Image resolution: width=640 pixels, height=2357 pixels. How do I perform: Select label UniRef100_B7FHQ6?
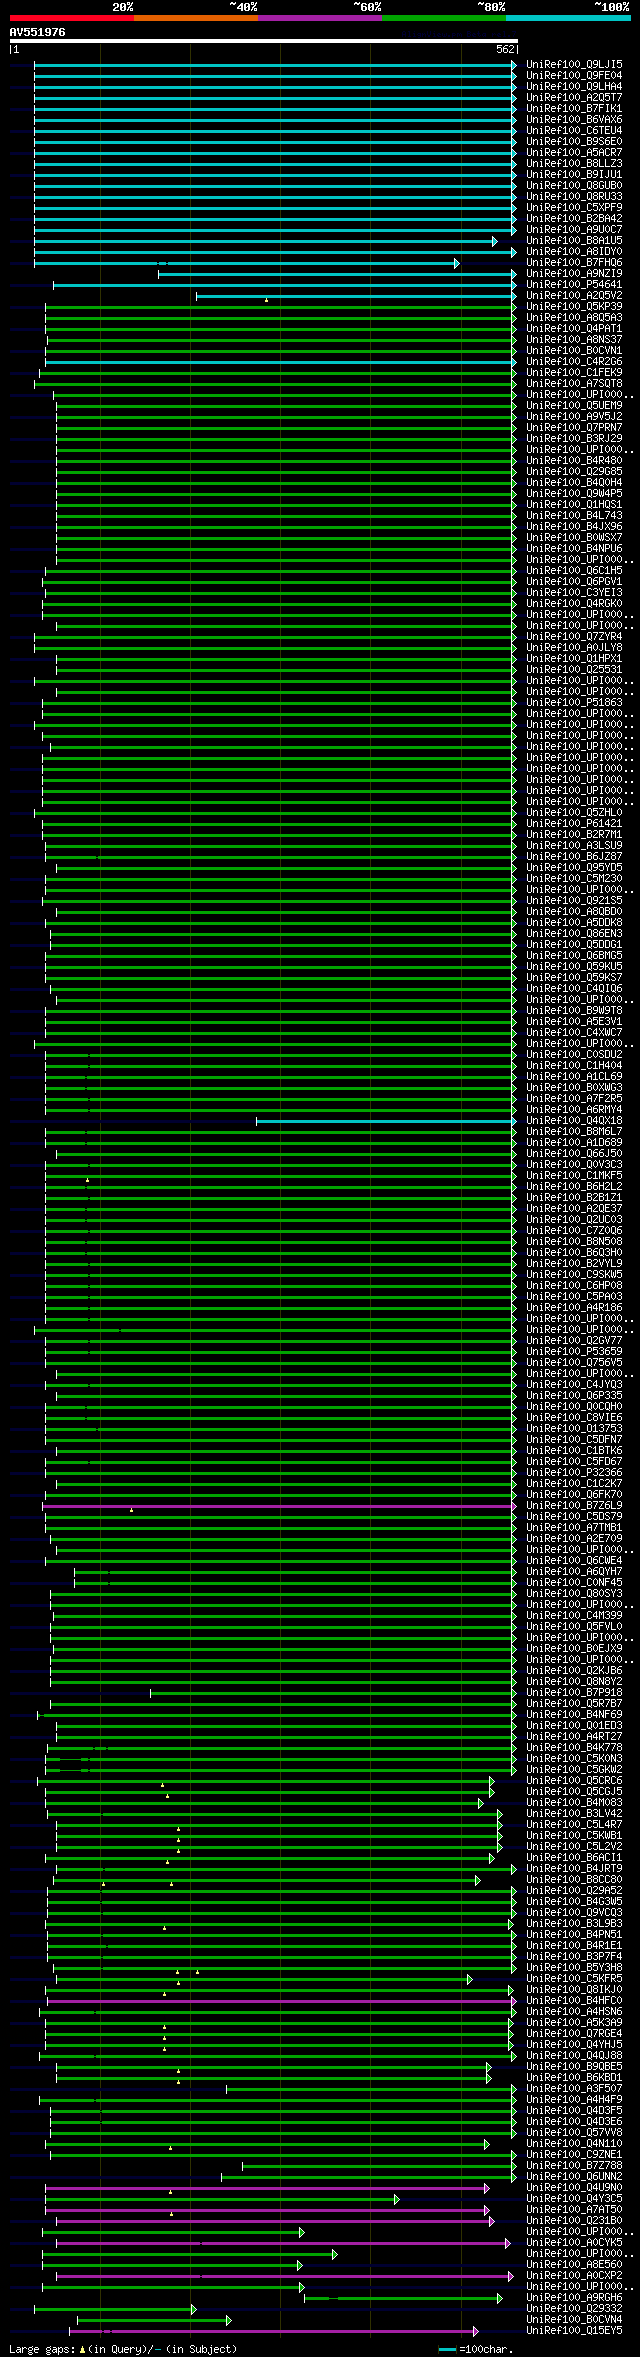[x=574, y=263]
